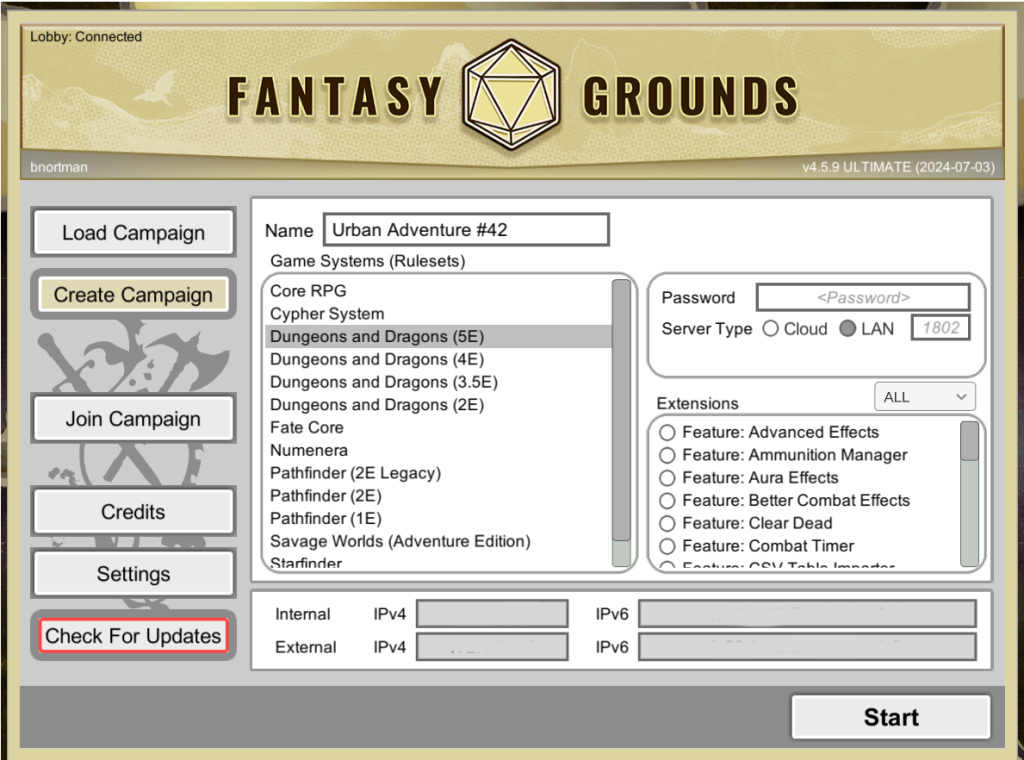Toggle Feature: Combat Timer extension
1024x760 pixels.
(667, 546)
